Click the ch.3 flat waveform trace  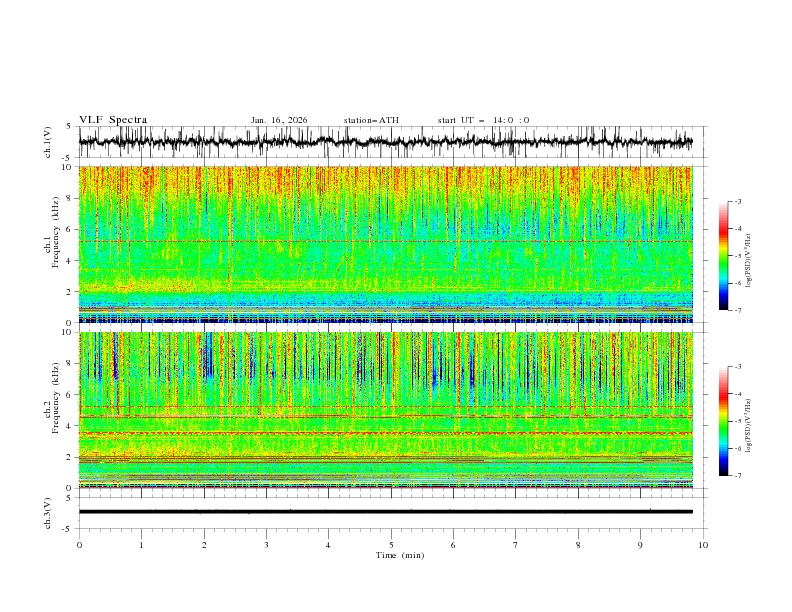[x=386, y=512]
